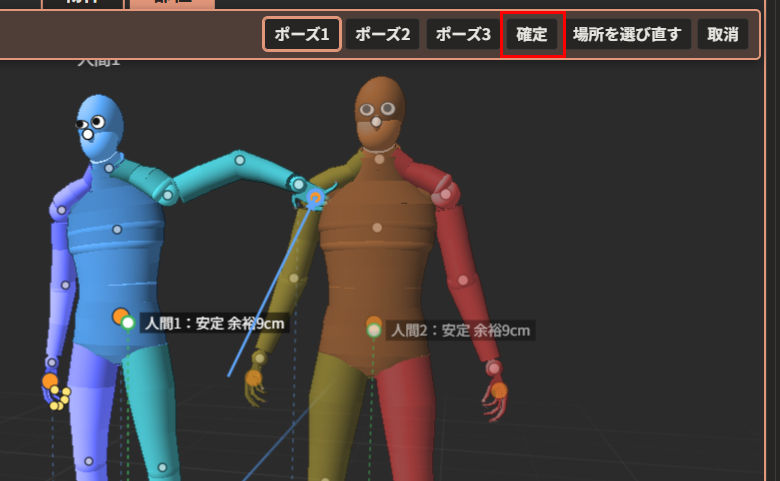Select red arm wrist joint point
The width and height of the screenshot is (780, 481).
pyautogui.click(x=493, y=368)
